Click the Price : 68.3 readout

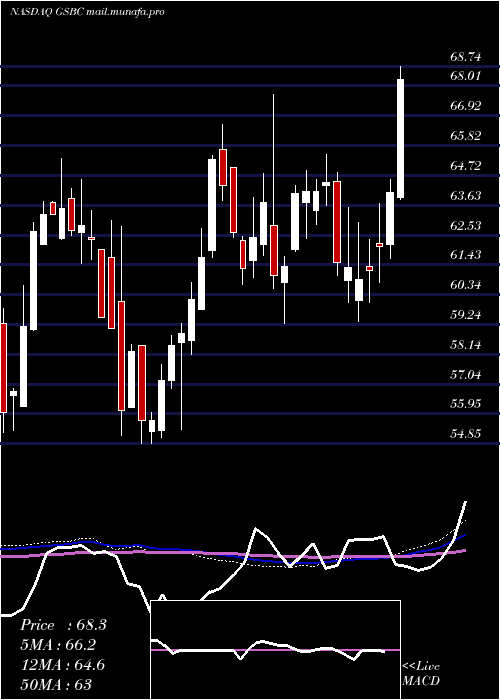[63, 625]
